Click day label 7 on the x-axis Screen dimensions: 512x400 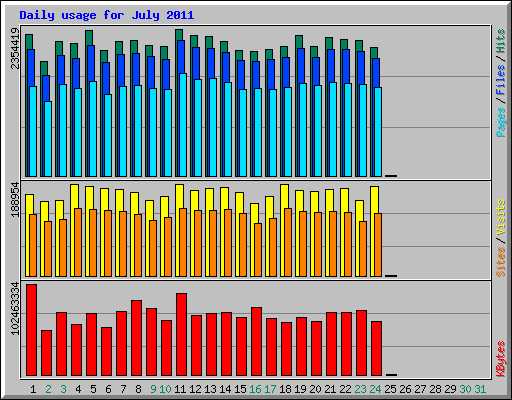coord(123,389)
